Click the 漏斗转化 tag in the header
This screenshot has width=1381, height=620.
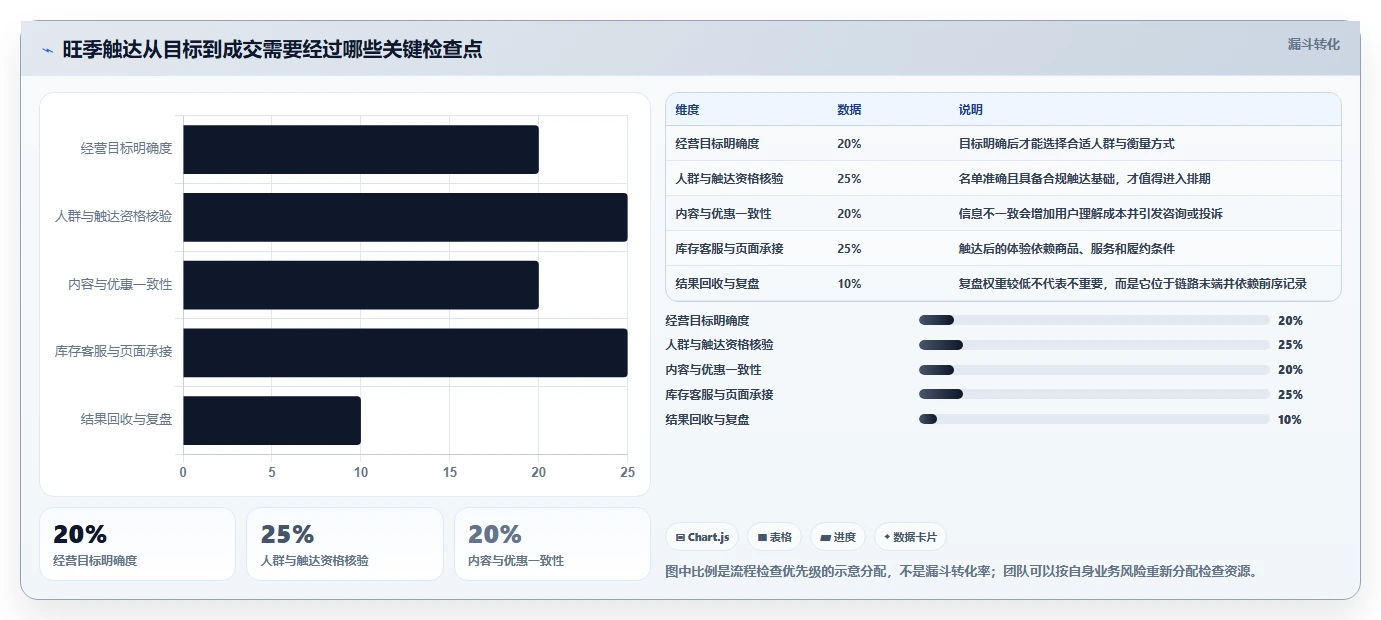(x=1313, y=44)
